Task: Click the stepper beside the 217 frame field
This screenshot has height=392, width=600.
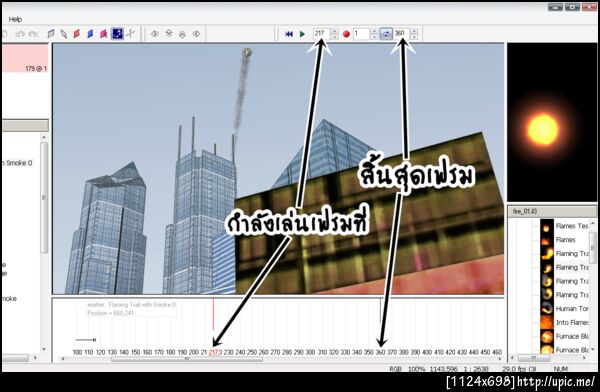Action: [335, 34]
